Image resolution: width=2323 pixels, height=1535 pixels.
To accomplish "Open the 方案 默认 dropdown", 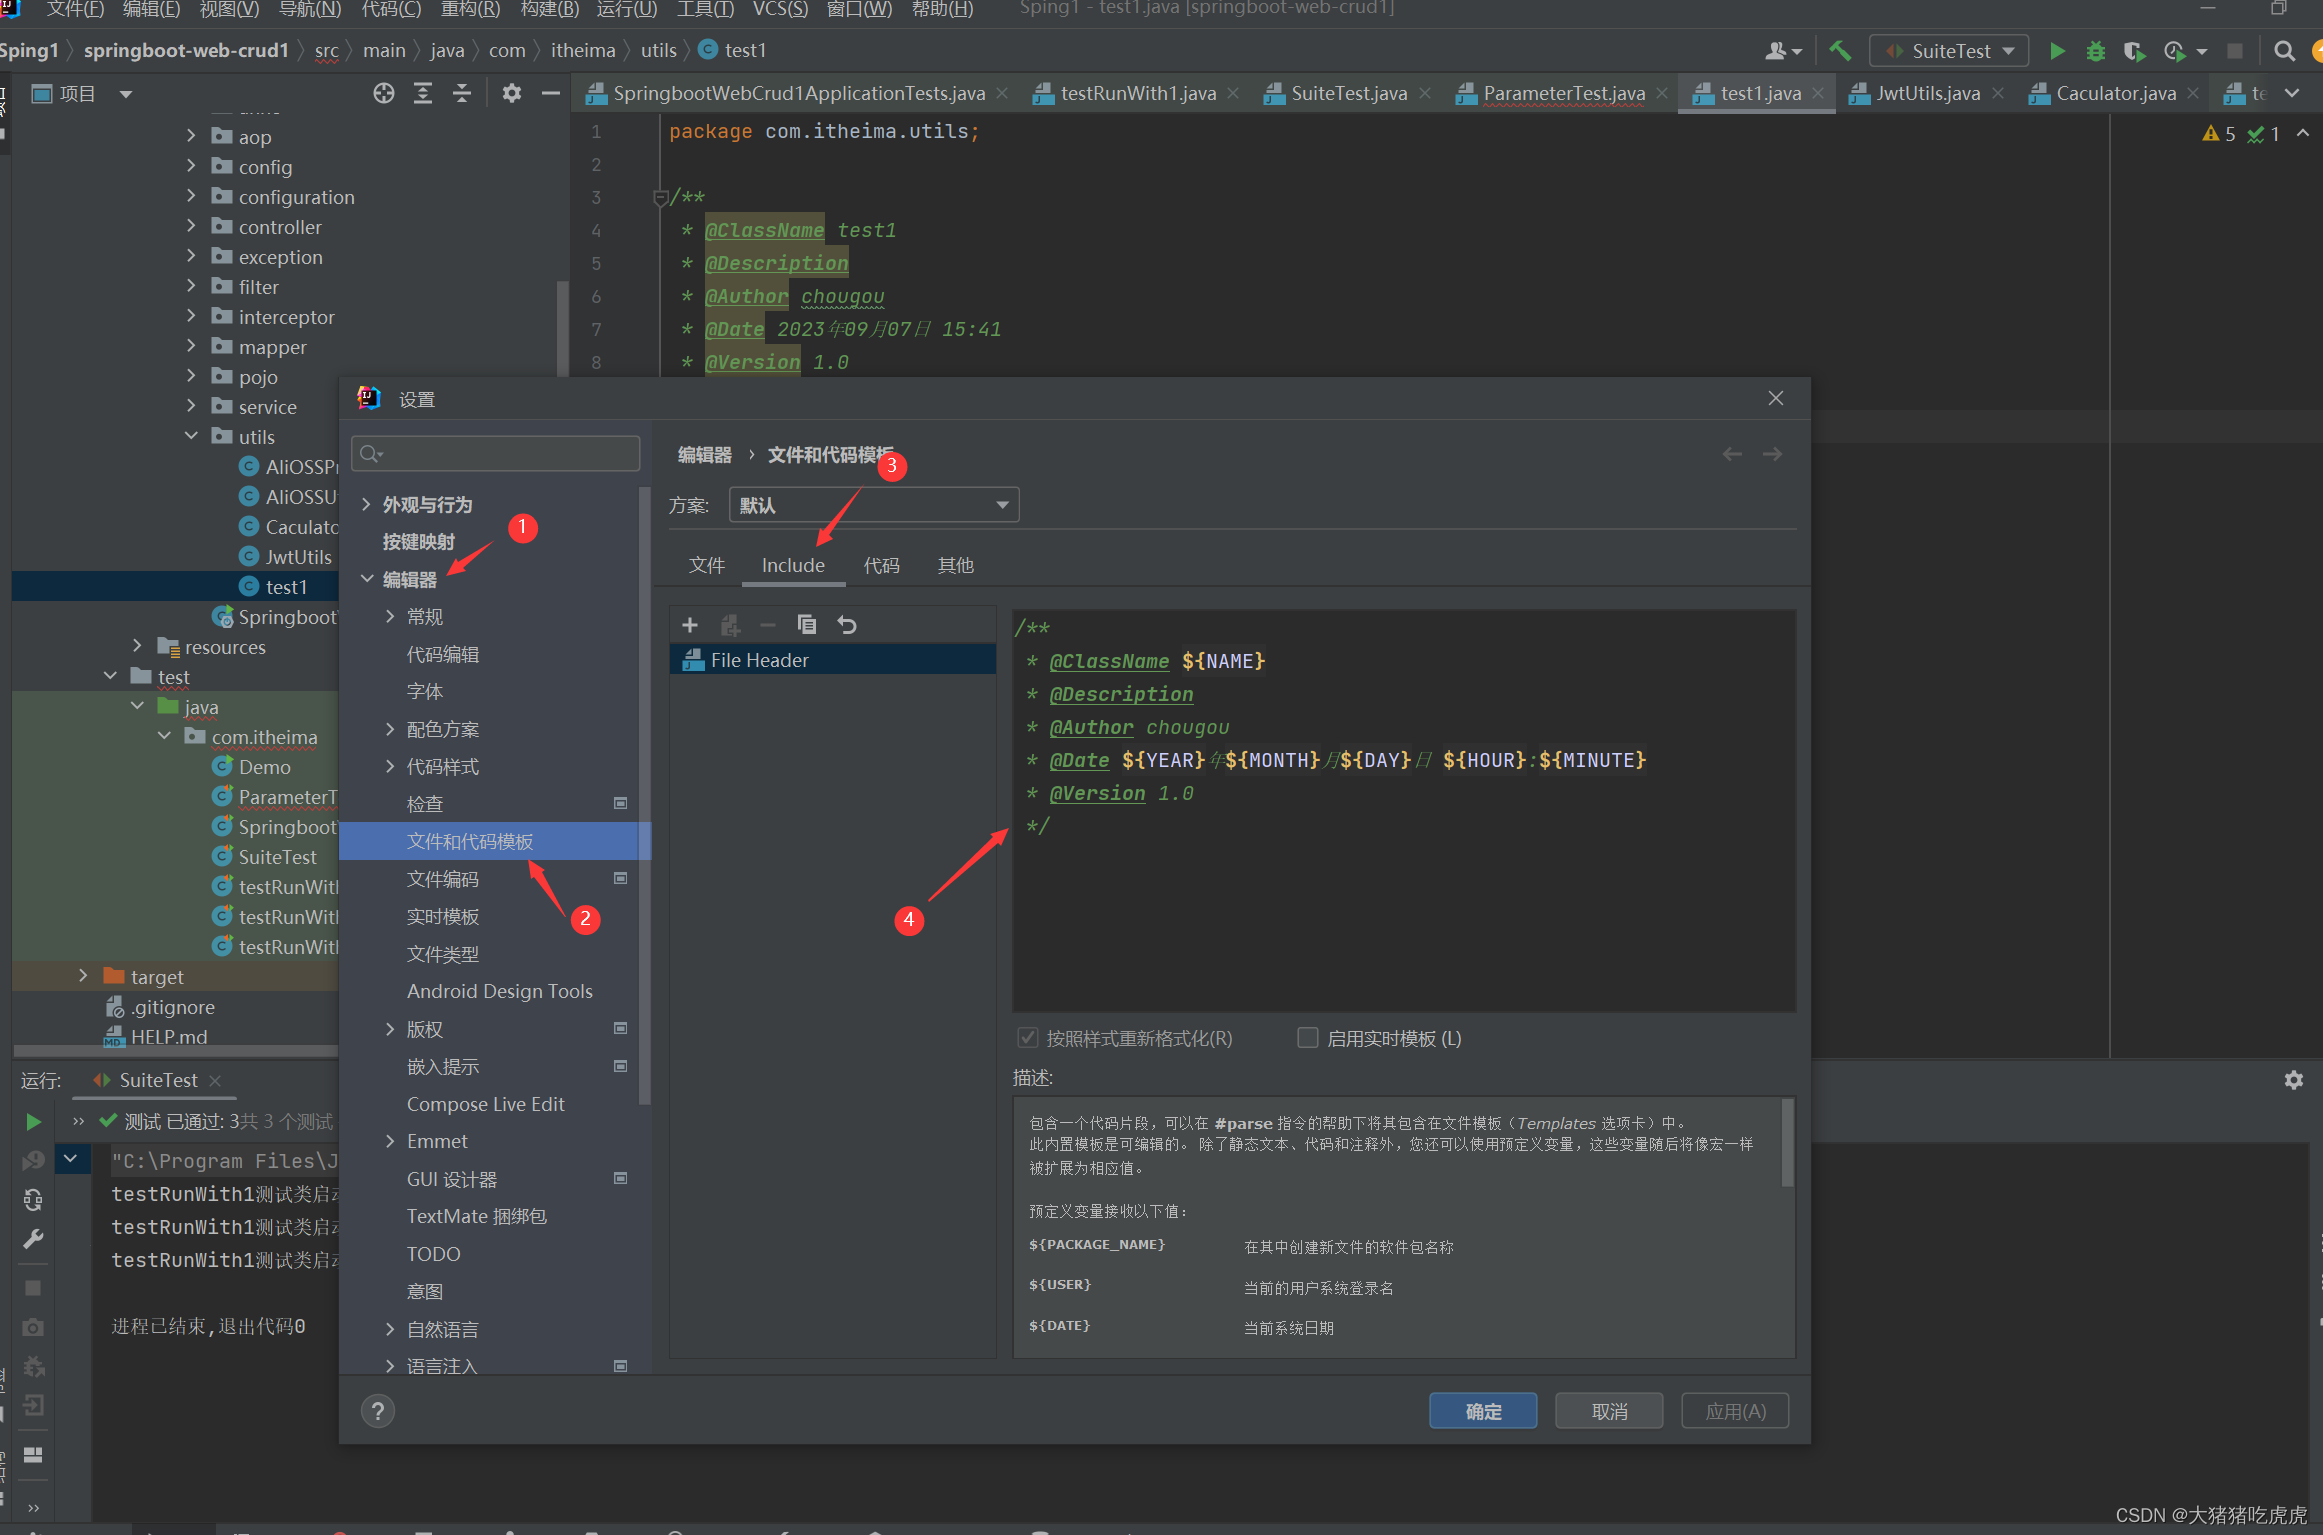I will [874, 505].
